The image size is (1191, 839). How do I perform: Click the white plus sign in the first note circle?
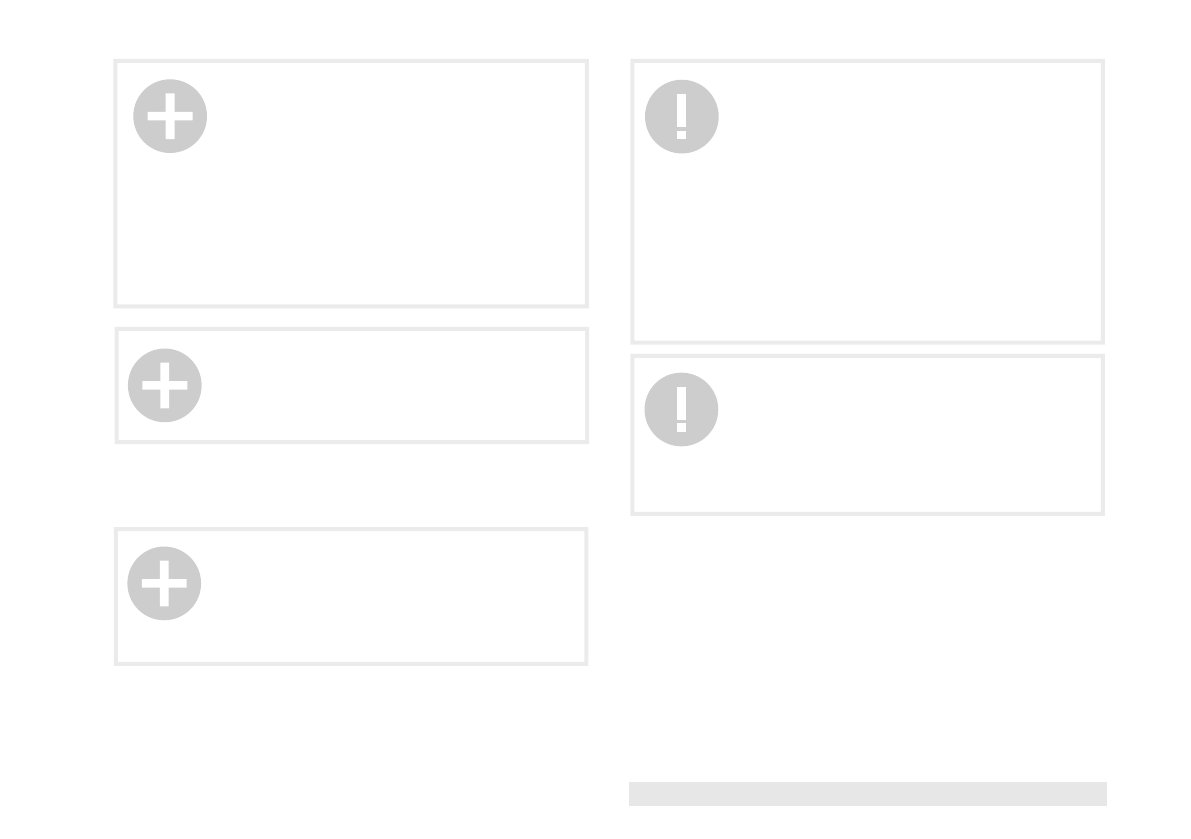[170, 118]
